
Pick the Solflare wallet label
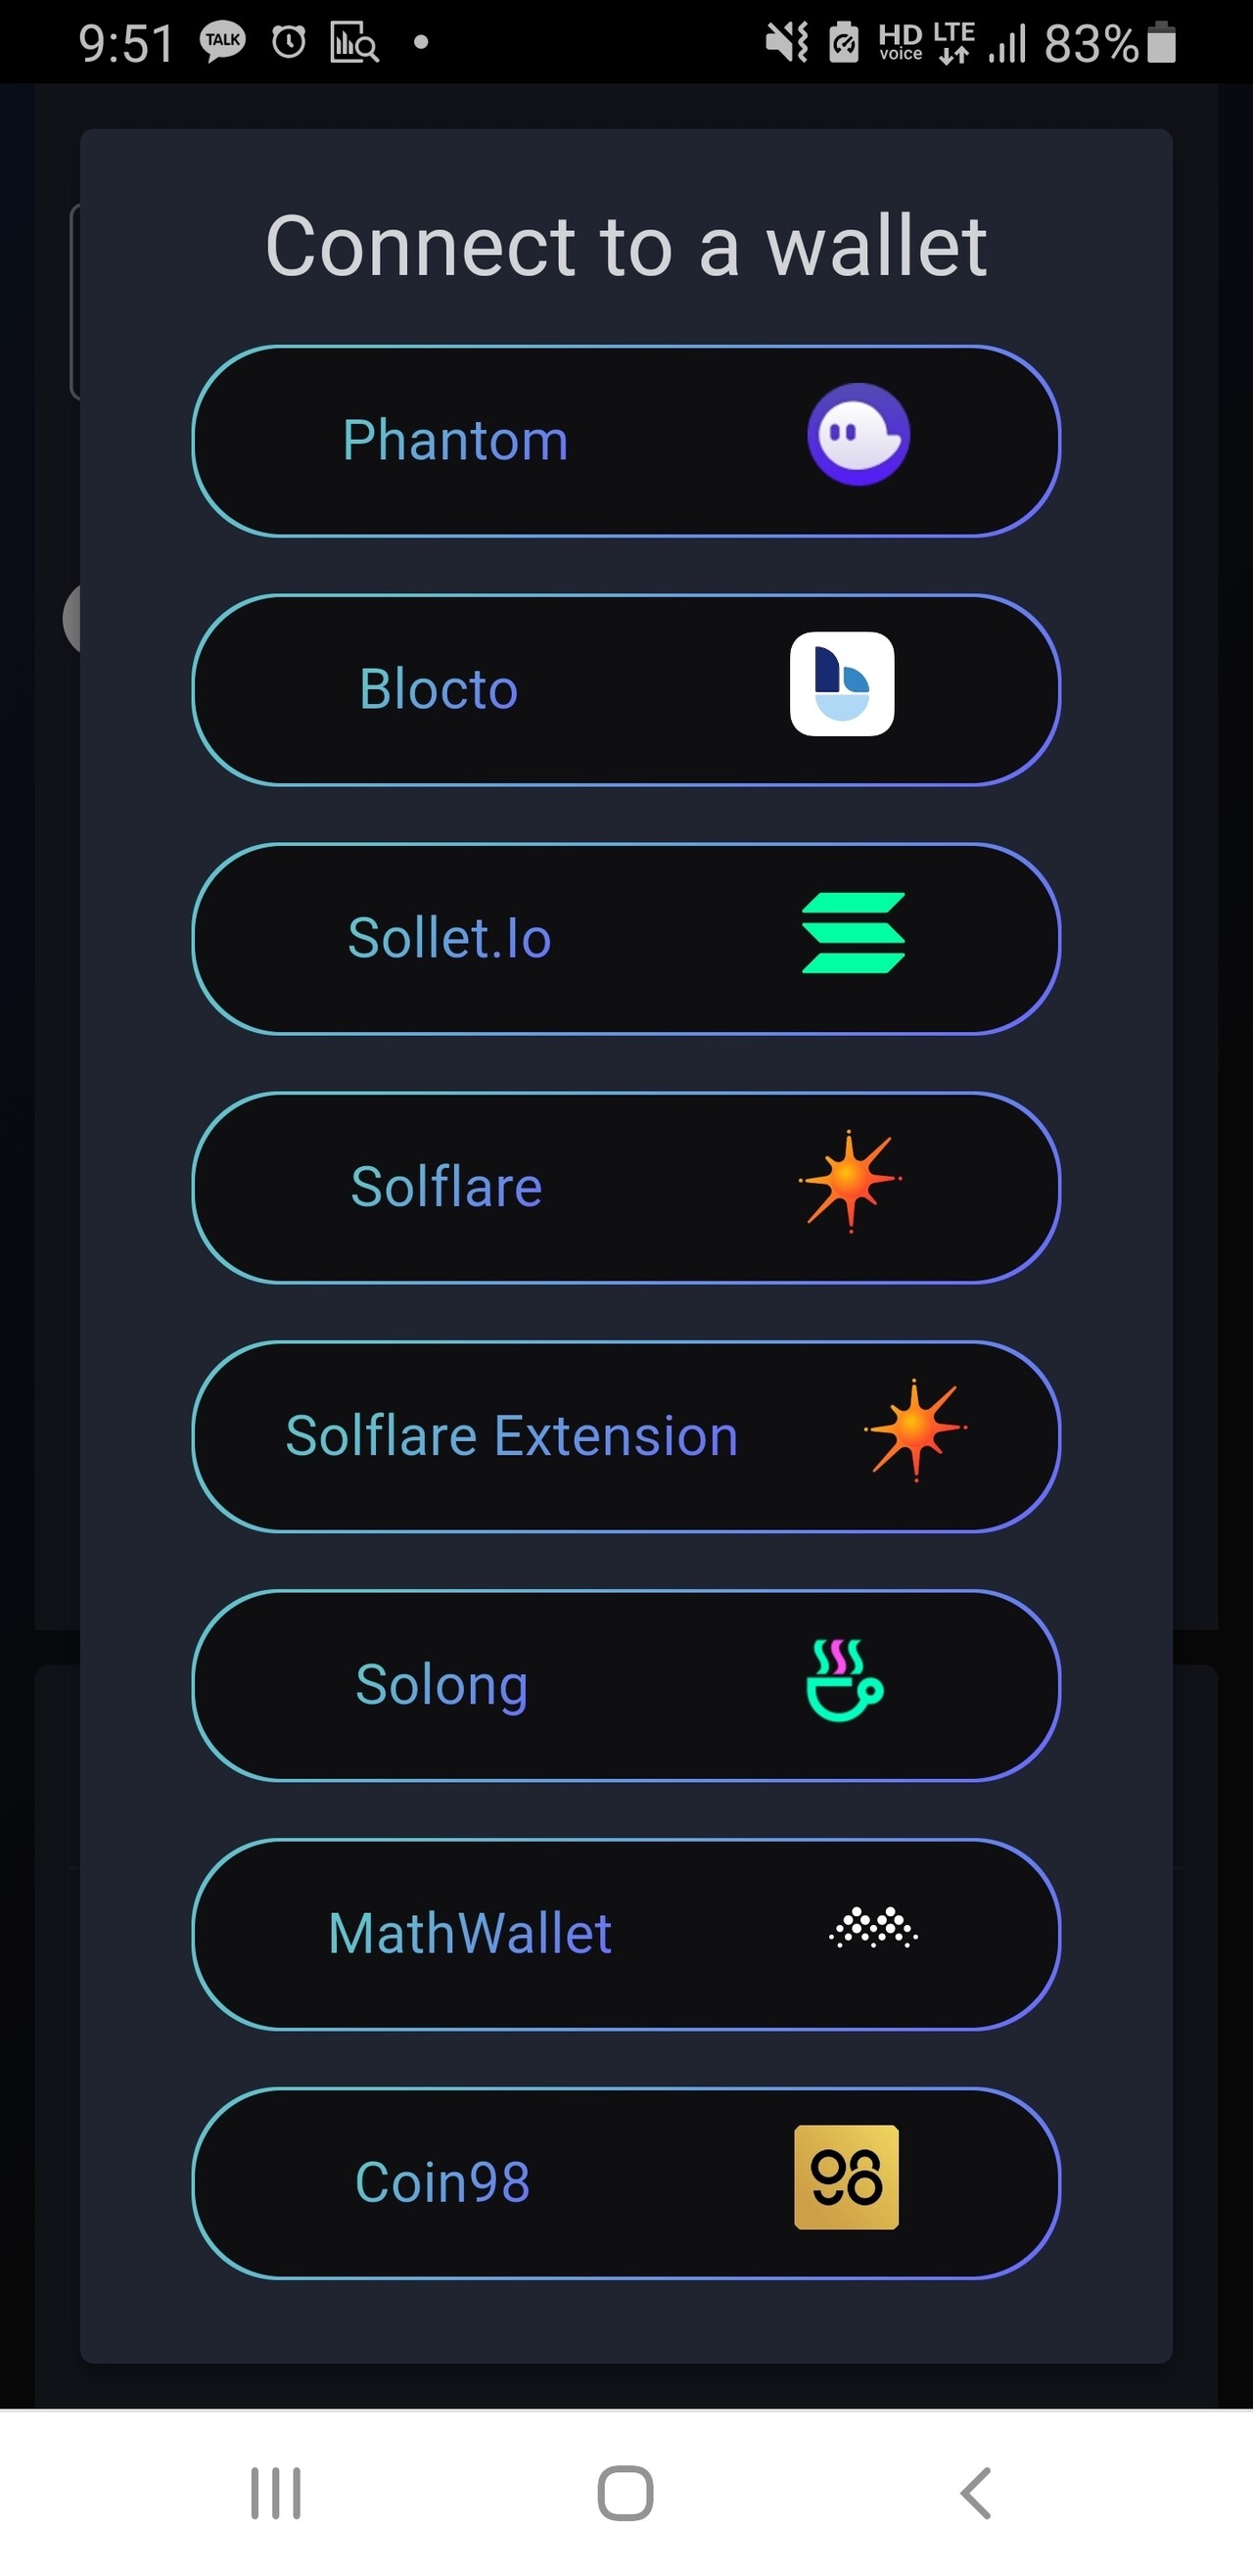coord(446,1188)
